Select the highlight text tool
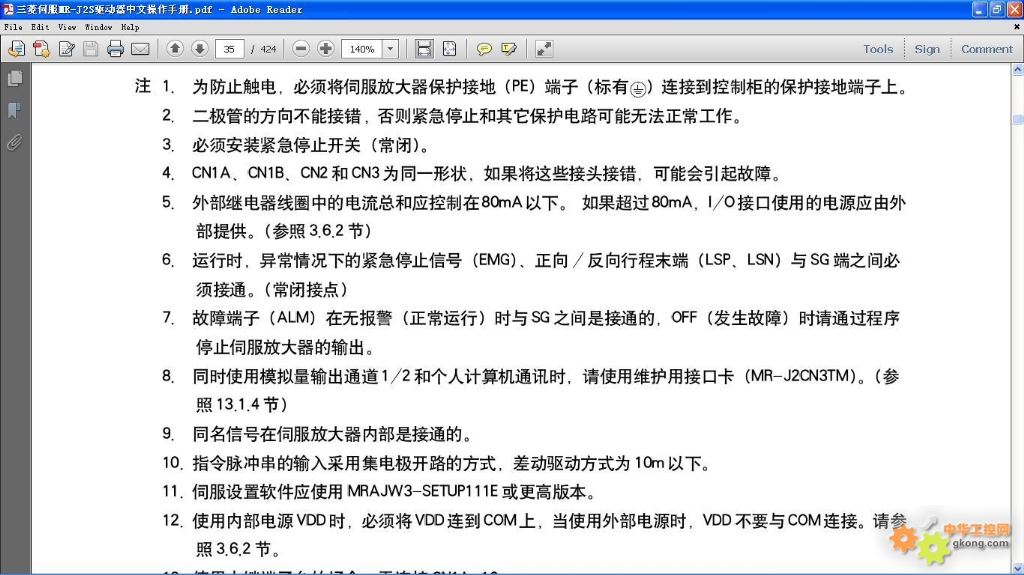 click(x=509, y=49)
